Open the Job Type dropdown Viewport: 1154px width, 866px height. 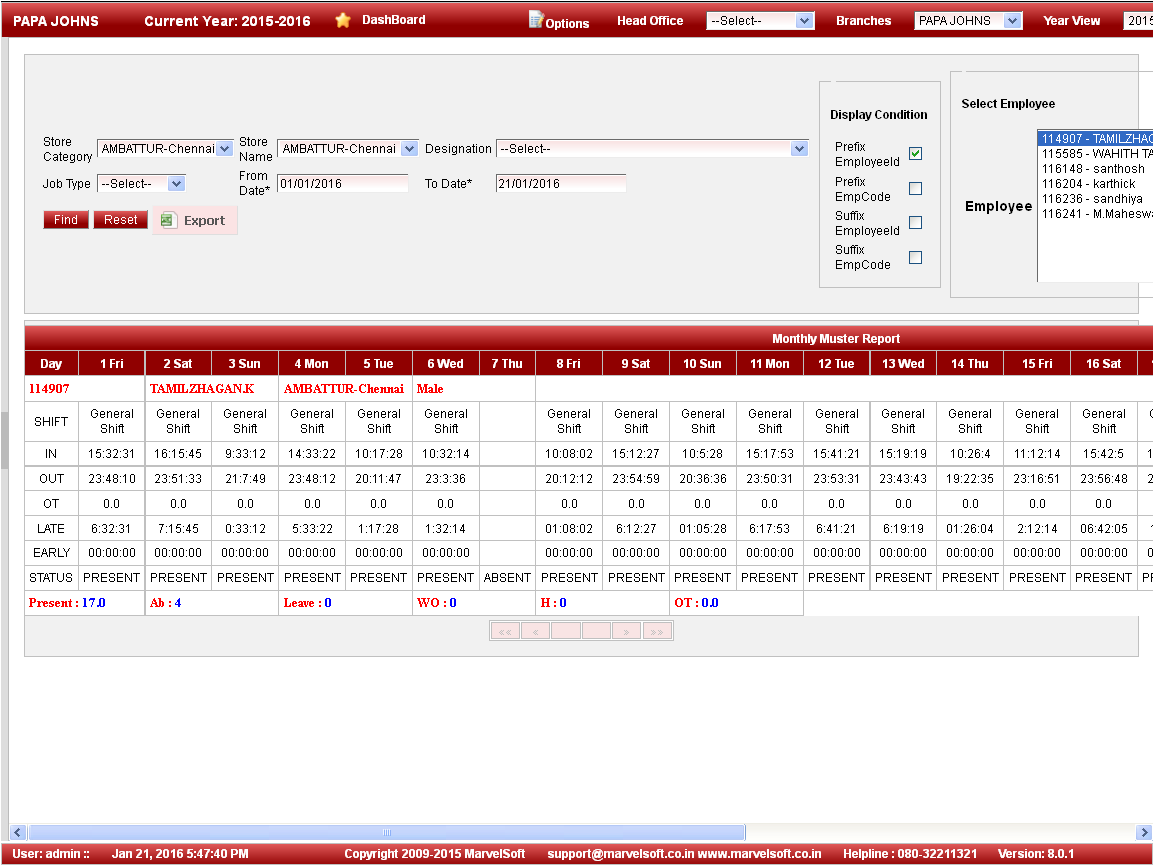pos(176,184)
